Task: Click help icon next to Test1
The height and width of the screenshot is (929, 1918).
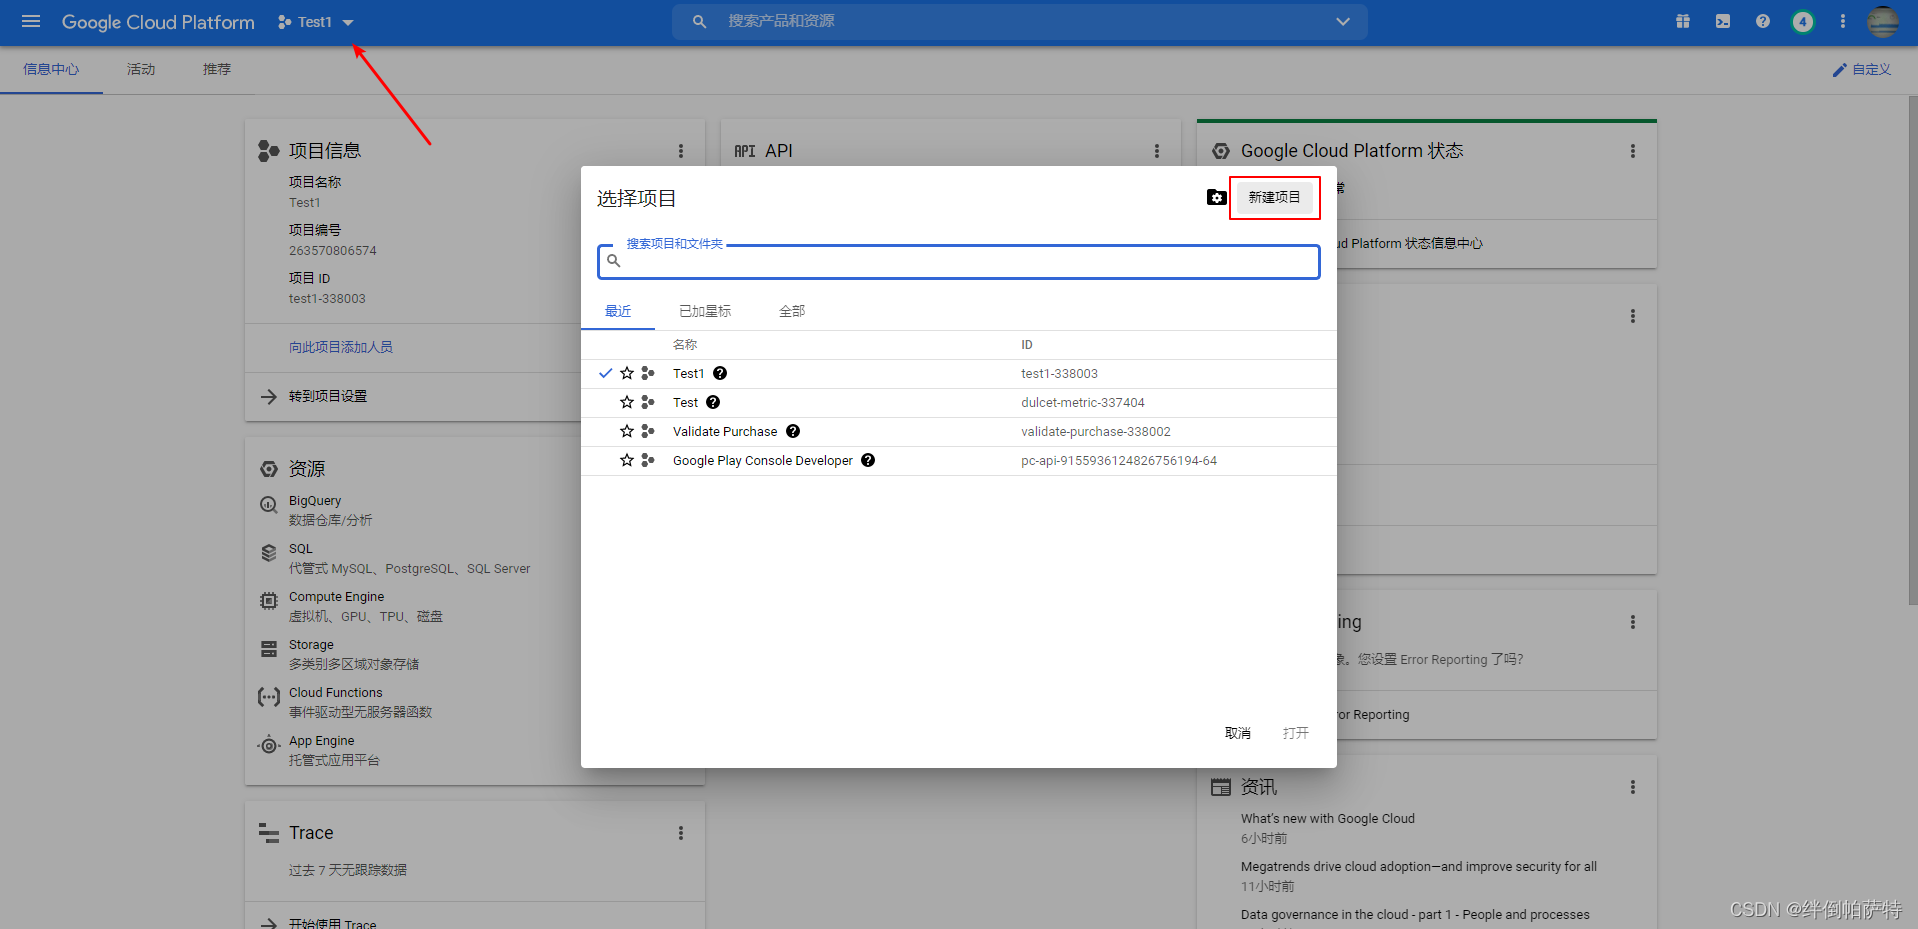Action: pyautogui.click(x=720, y=373)
